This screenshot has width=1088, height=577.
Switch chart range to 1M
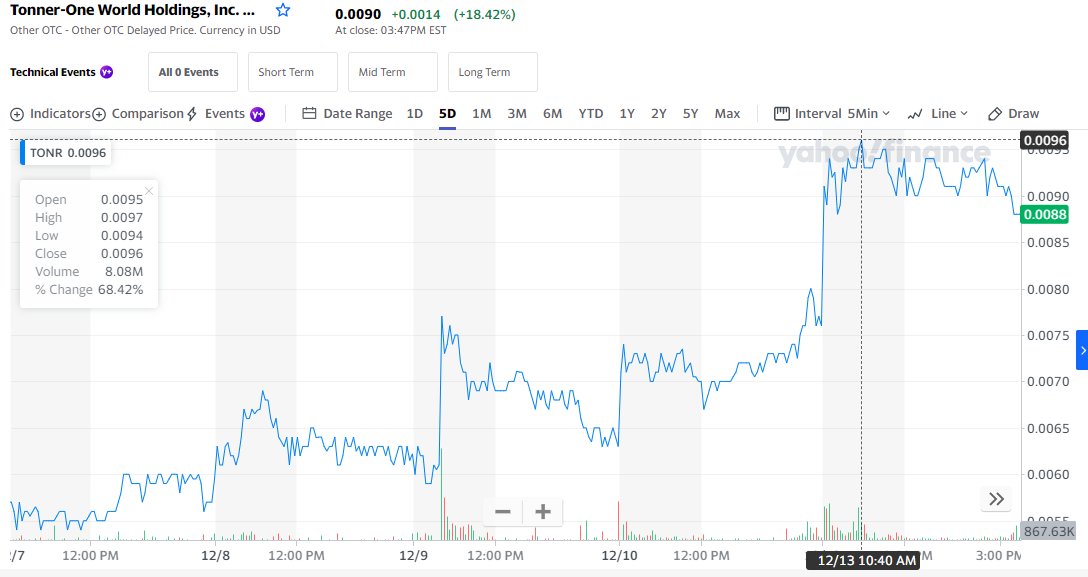click(482, 114)
